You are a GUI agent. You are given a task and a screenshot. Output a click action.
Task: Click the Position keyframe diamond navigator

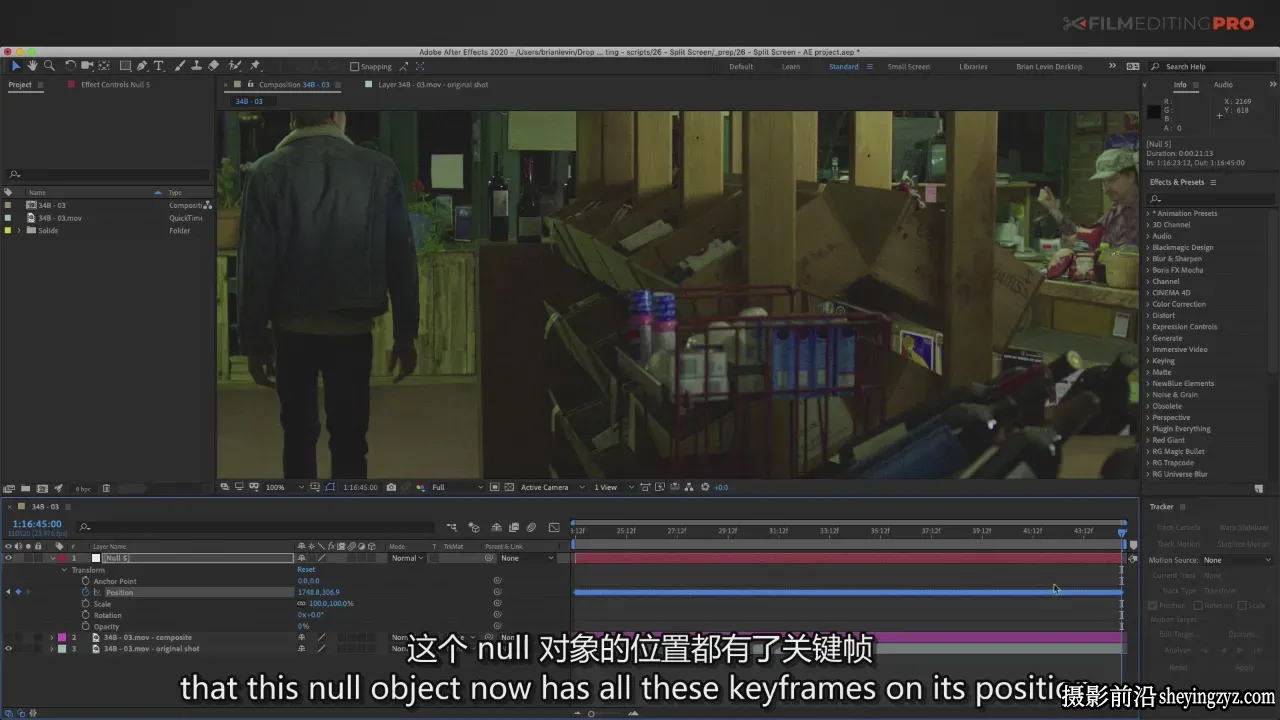(18, 592)
